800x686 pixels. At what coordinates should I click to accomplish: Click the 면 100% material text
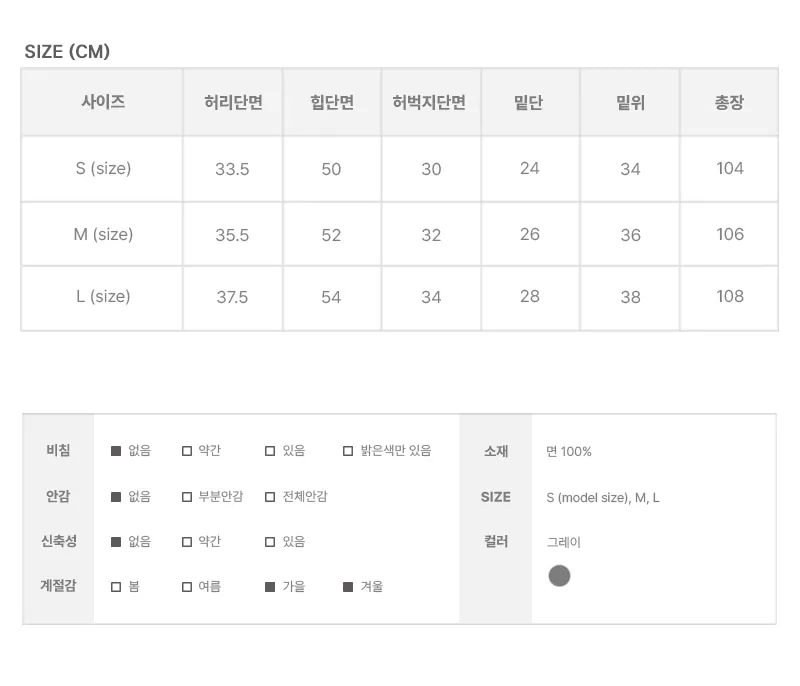[x=569, y=451]
